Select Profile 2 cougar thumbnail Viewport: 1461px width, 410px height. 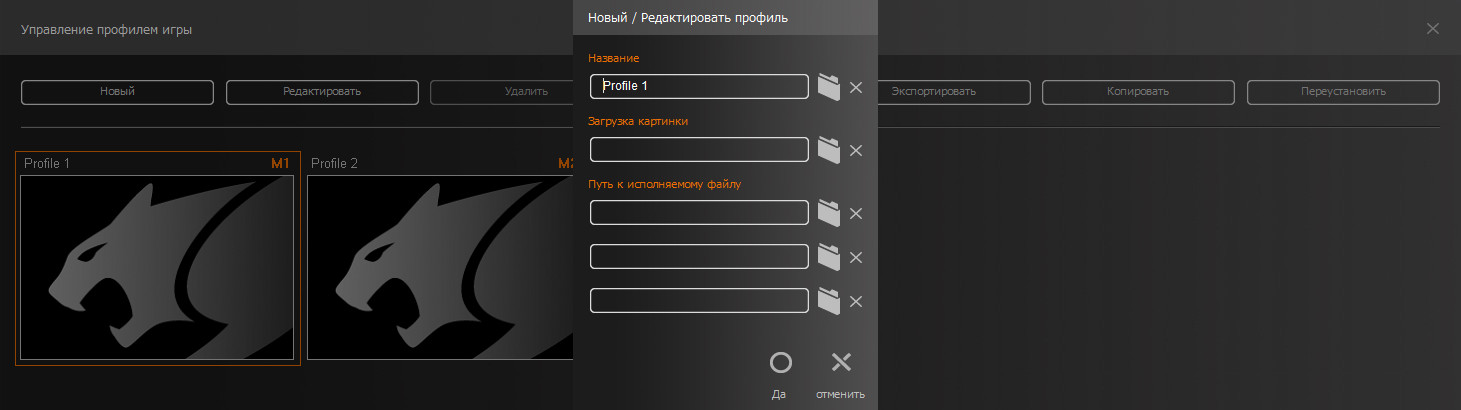[x=440, y=267]
